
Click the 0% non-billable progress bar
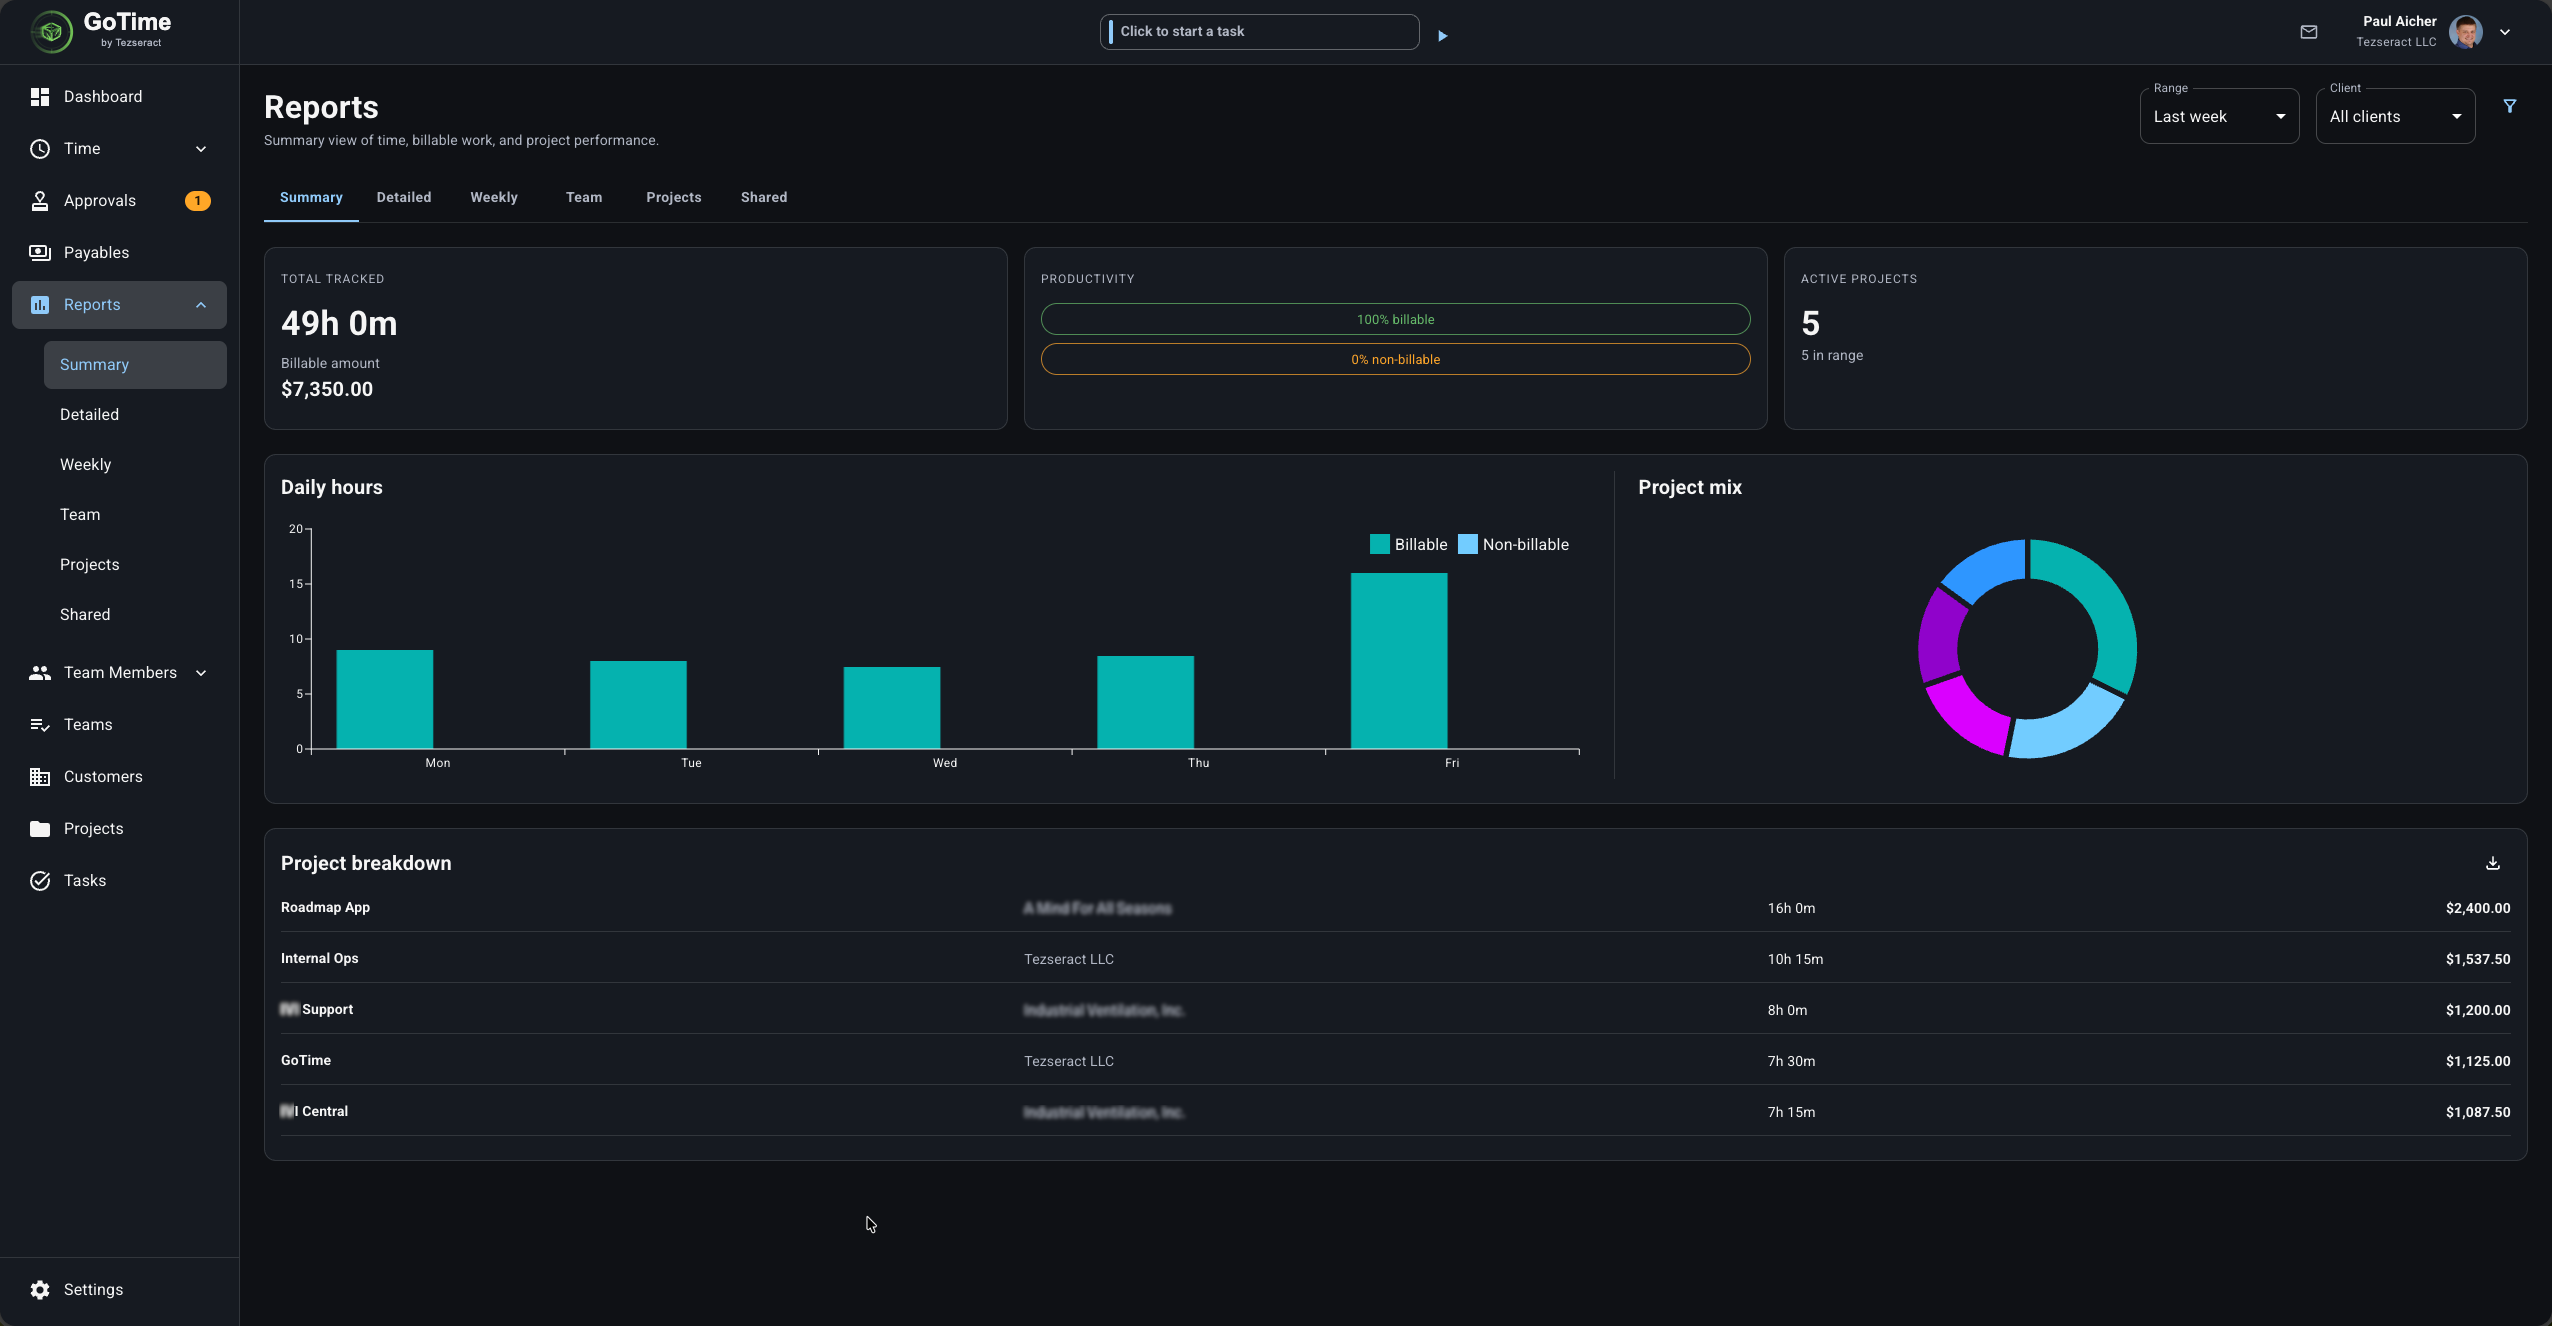tap(1395, 359)
